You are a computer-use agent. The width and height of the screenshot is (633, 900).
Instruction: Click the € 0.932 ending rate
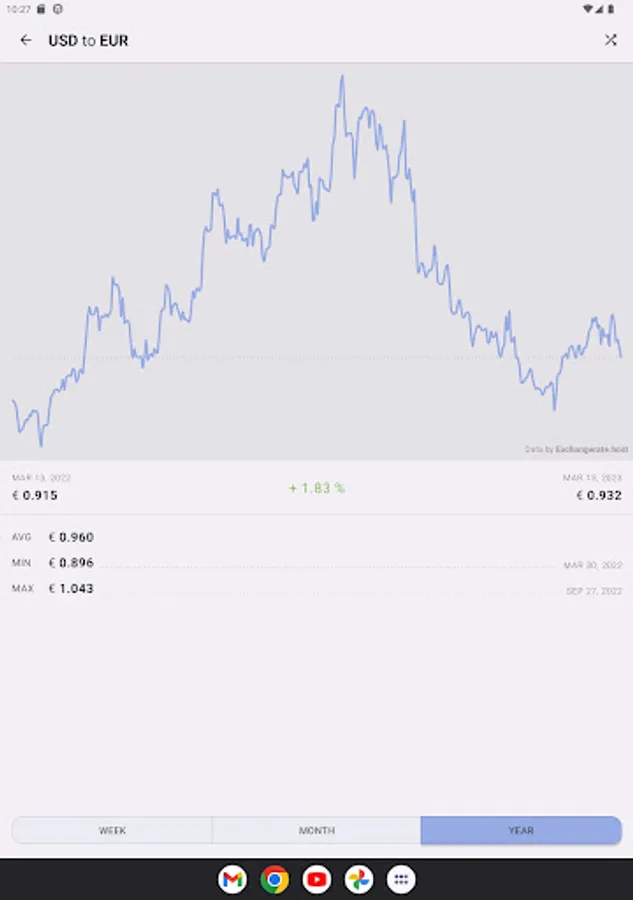pos(598,495)
